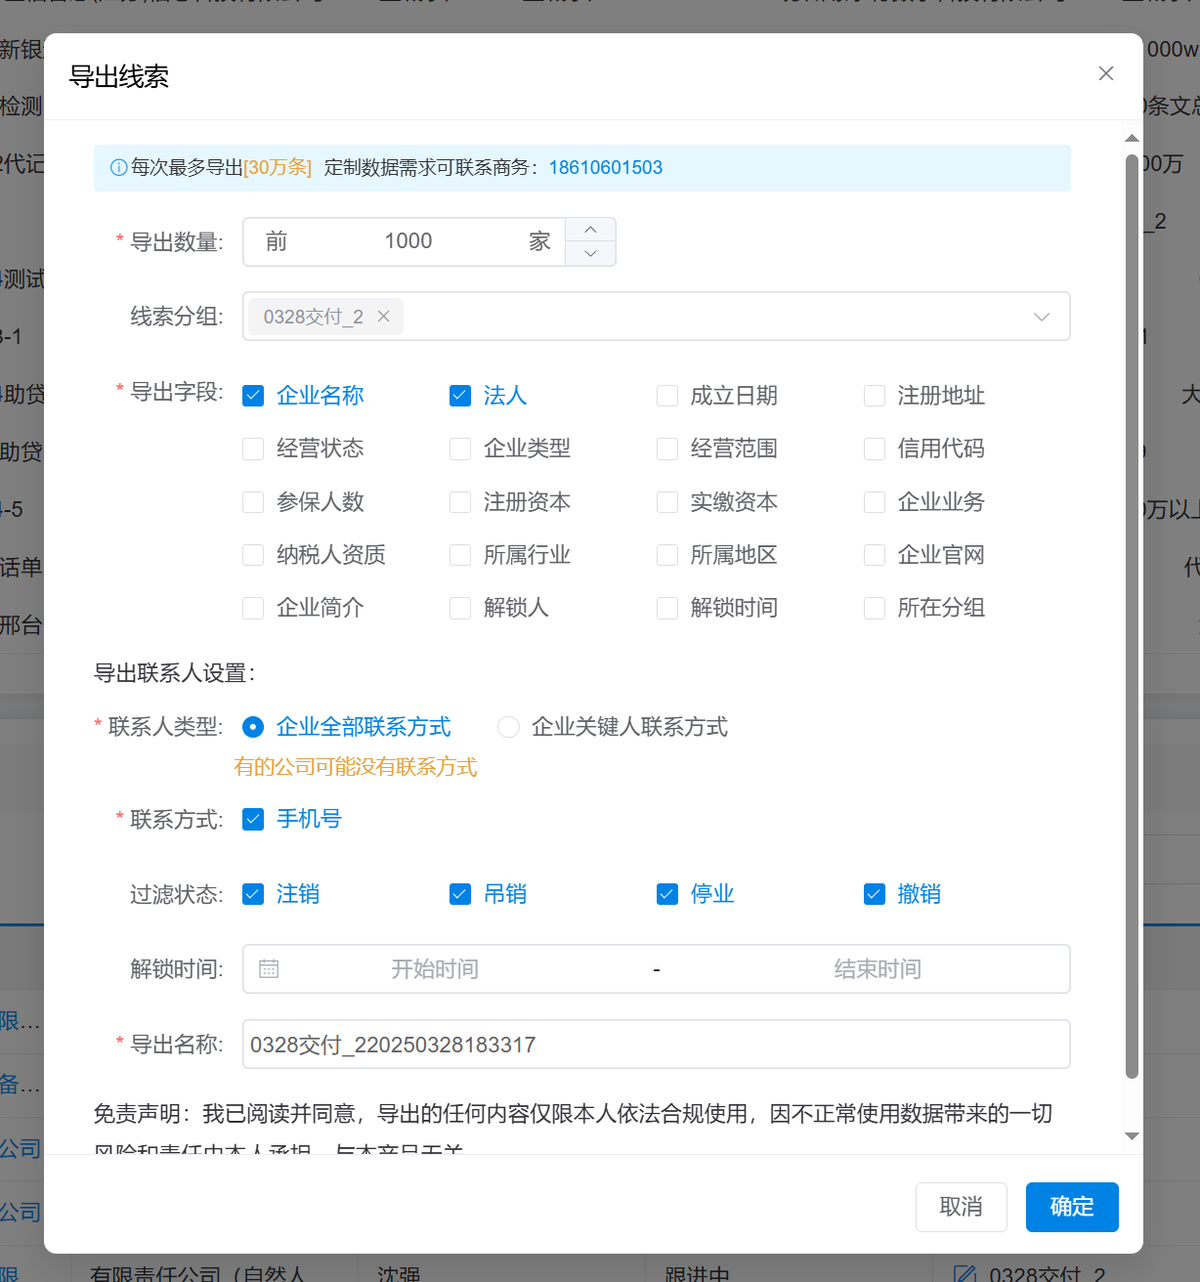
Task: Click the info icon in the blue notice bar
Action: (x=118, y=168)
